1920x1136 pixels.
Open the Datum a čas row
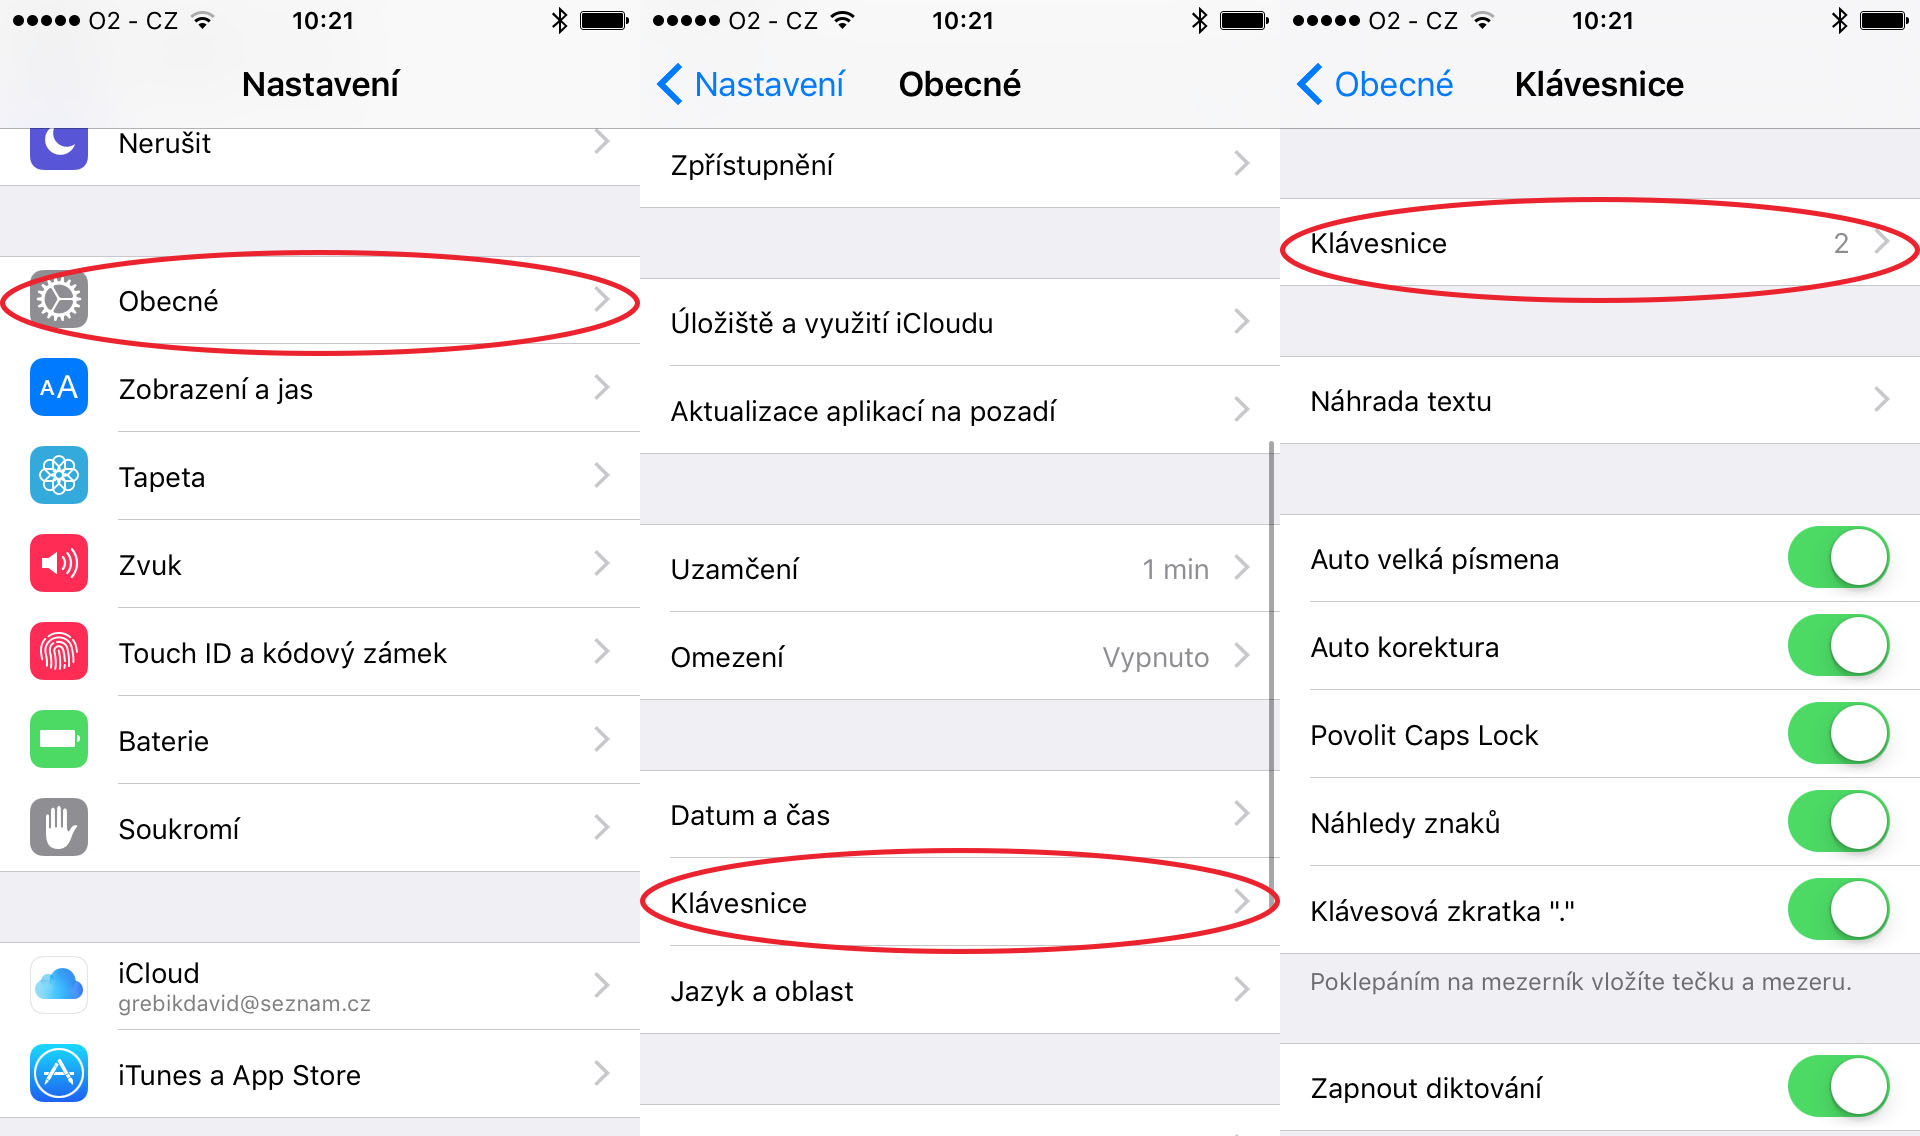(958, 815)
